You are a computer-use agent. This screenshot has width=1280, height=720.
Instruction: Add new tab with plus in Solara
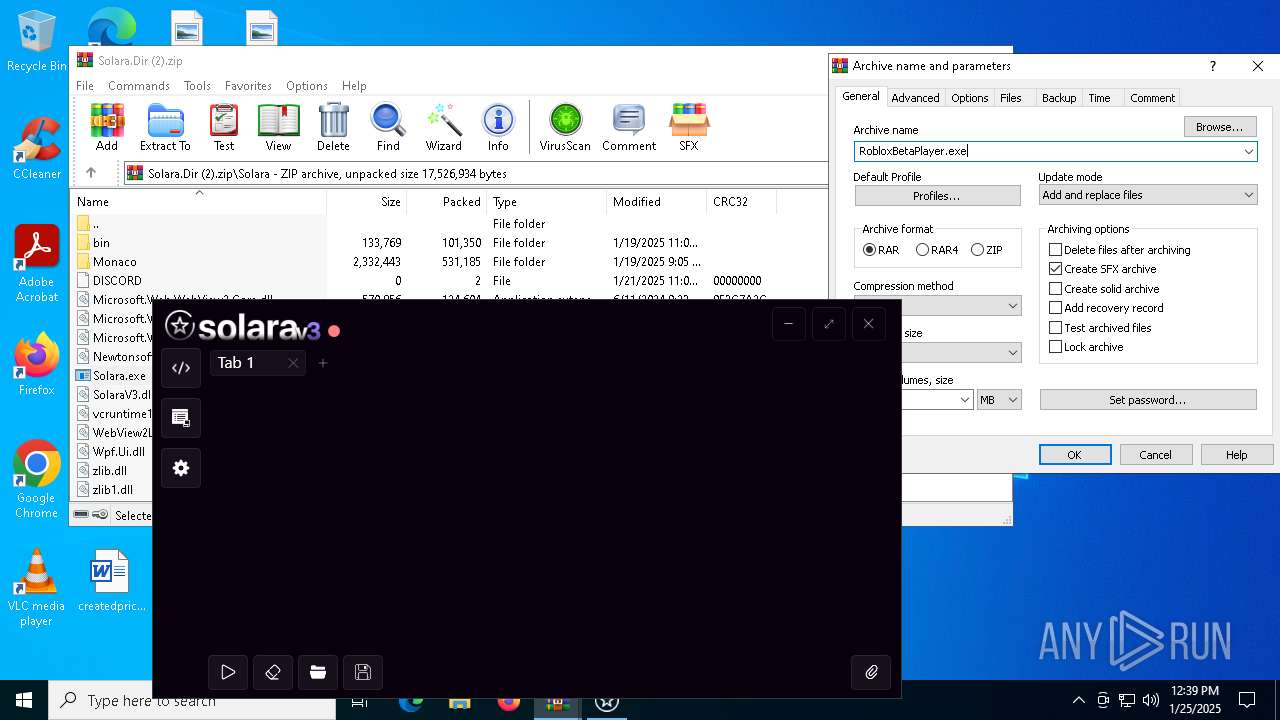pos(323,363)
